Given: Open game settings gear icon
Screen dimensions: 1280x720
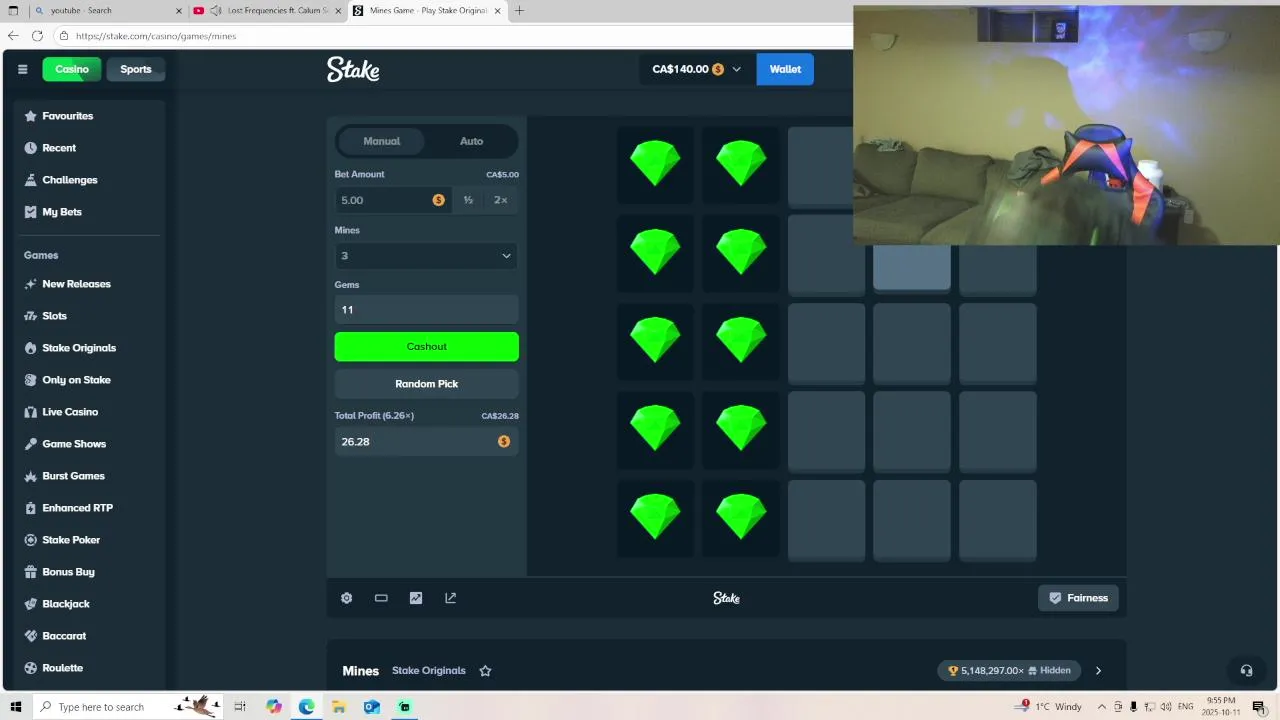Looking at the screenshot, I should click(x=346, y=598).
